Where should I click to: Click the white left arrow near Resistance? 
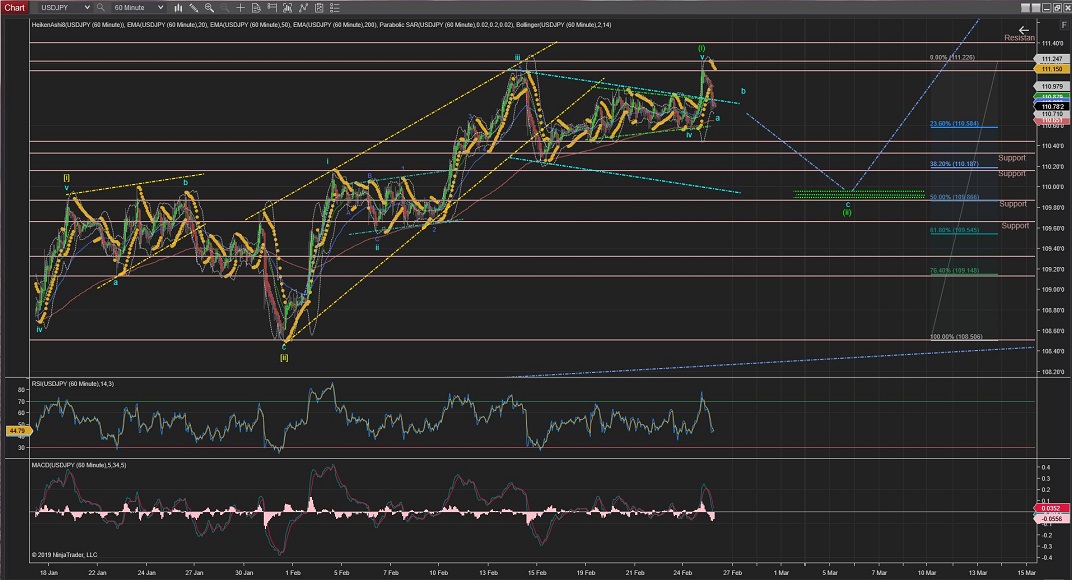(1023, 29)
